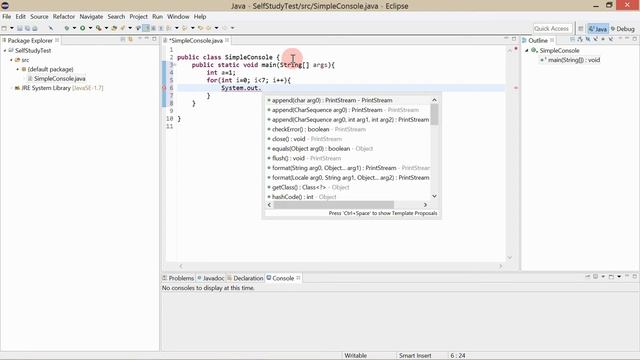Open the External Tools dropdown arrow

click(x=106, y=28)
